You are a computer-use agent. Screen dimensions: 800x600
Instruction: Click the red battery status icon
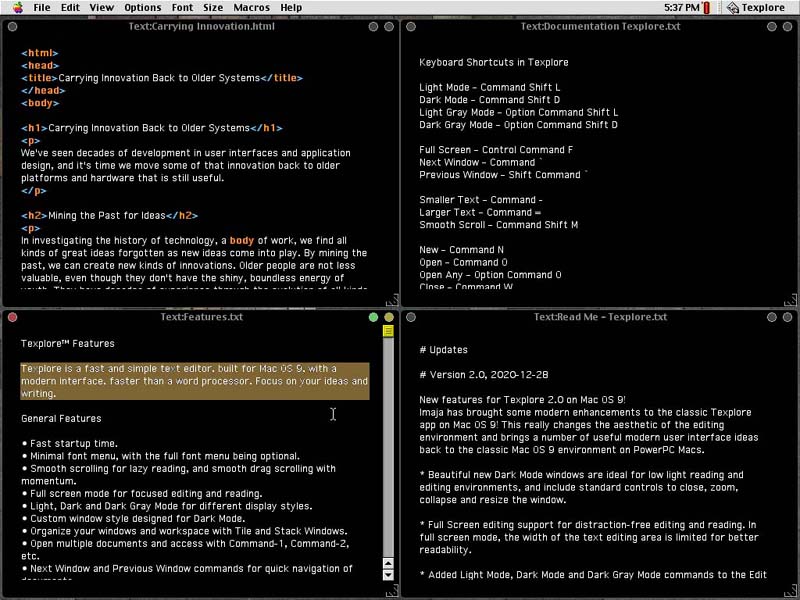pyautogui.click(x=707, y=8)
